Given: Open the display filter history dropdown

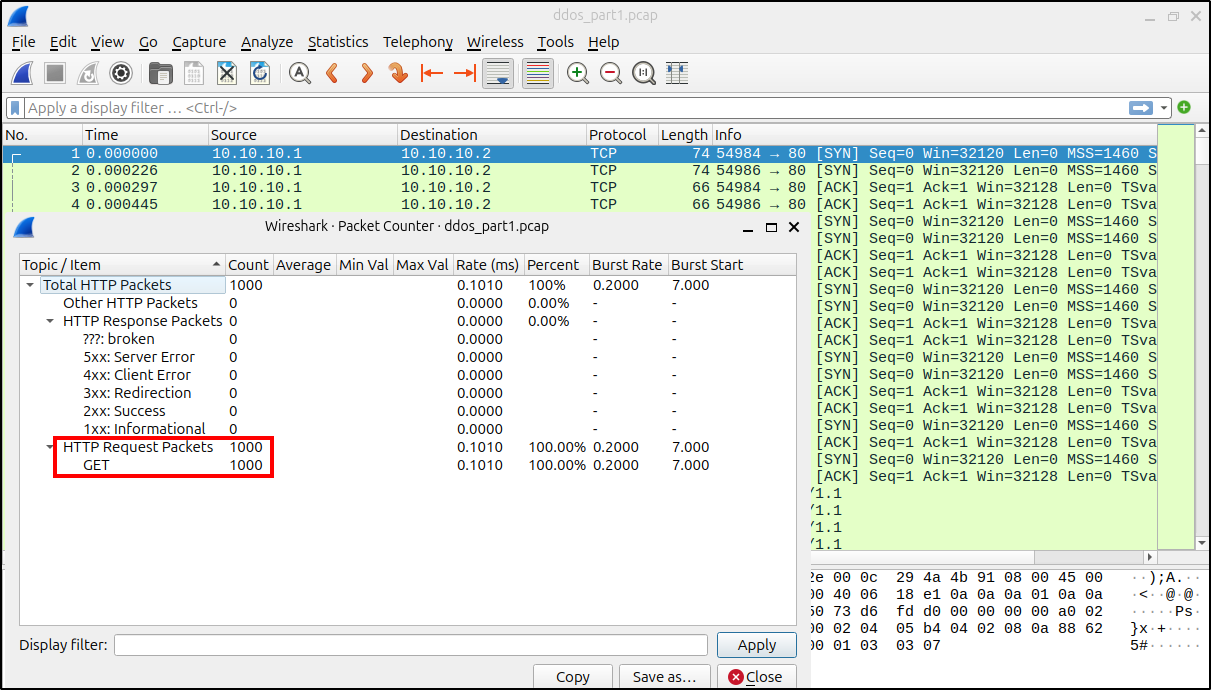Looking at the screenshot, I should point(1164,108).
